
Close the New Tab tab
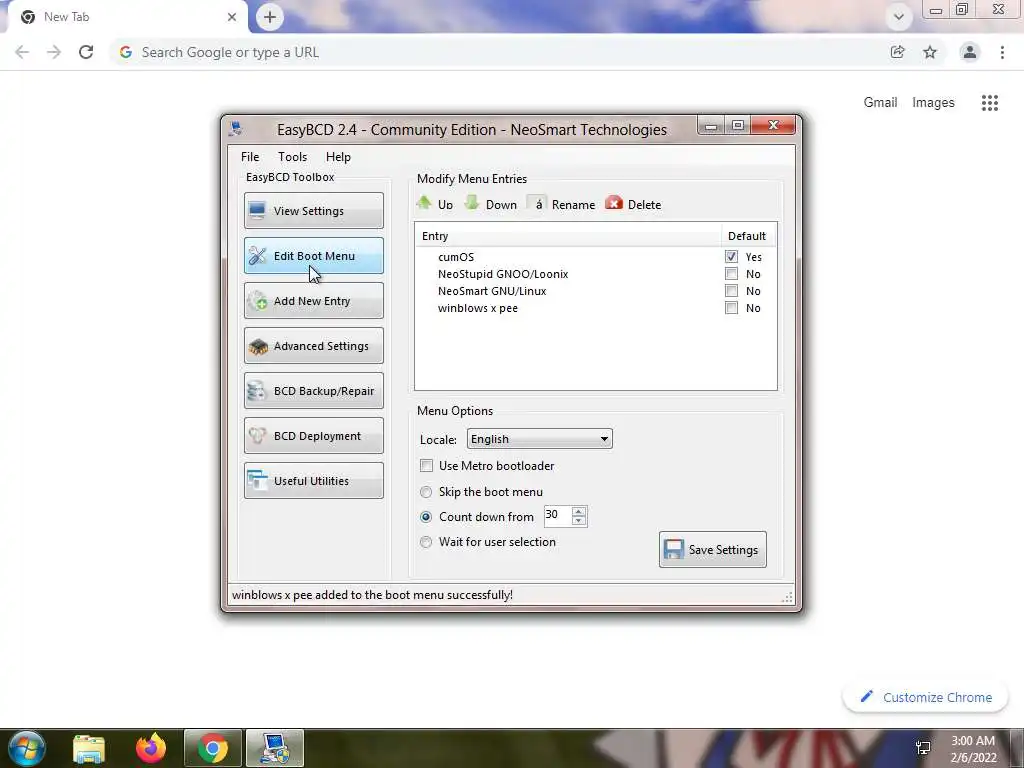[232, 17]
